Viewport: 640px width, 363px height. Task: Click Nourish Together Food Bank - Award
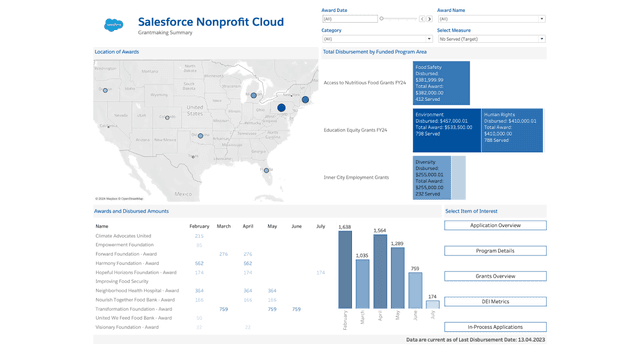point(135,300)
